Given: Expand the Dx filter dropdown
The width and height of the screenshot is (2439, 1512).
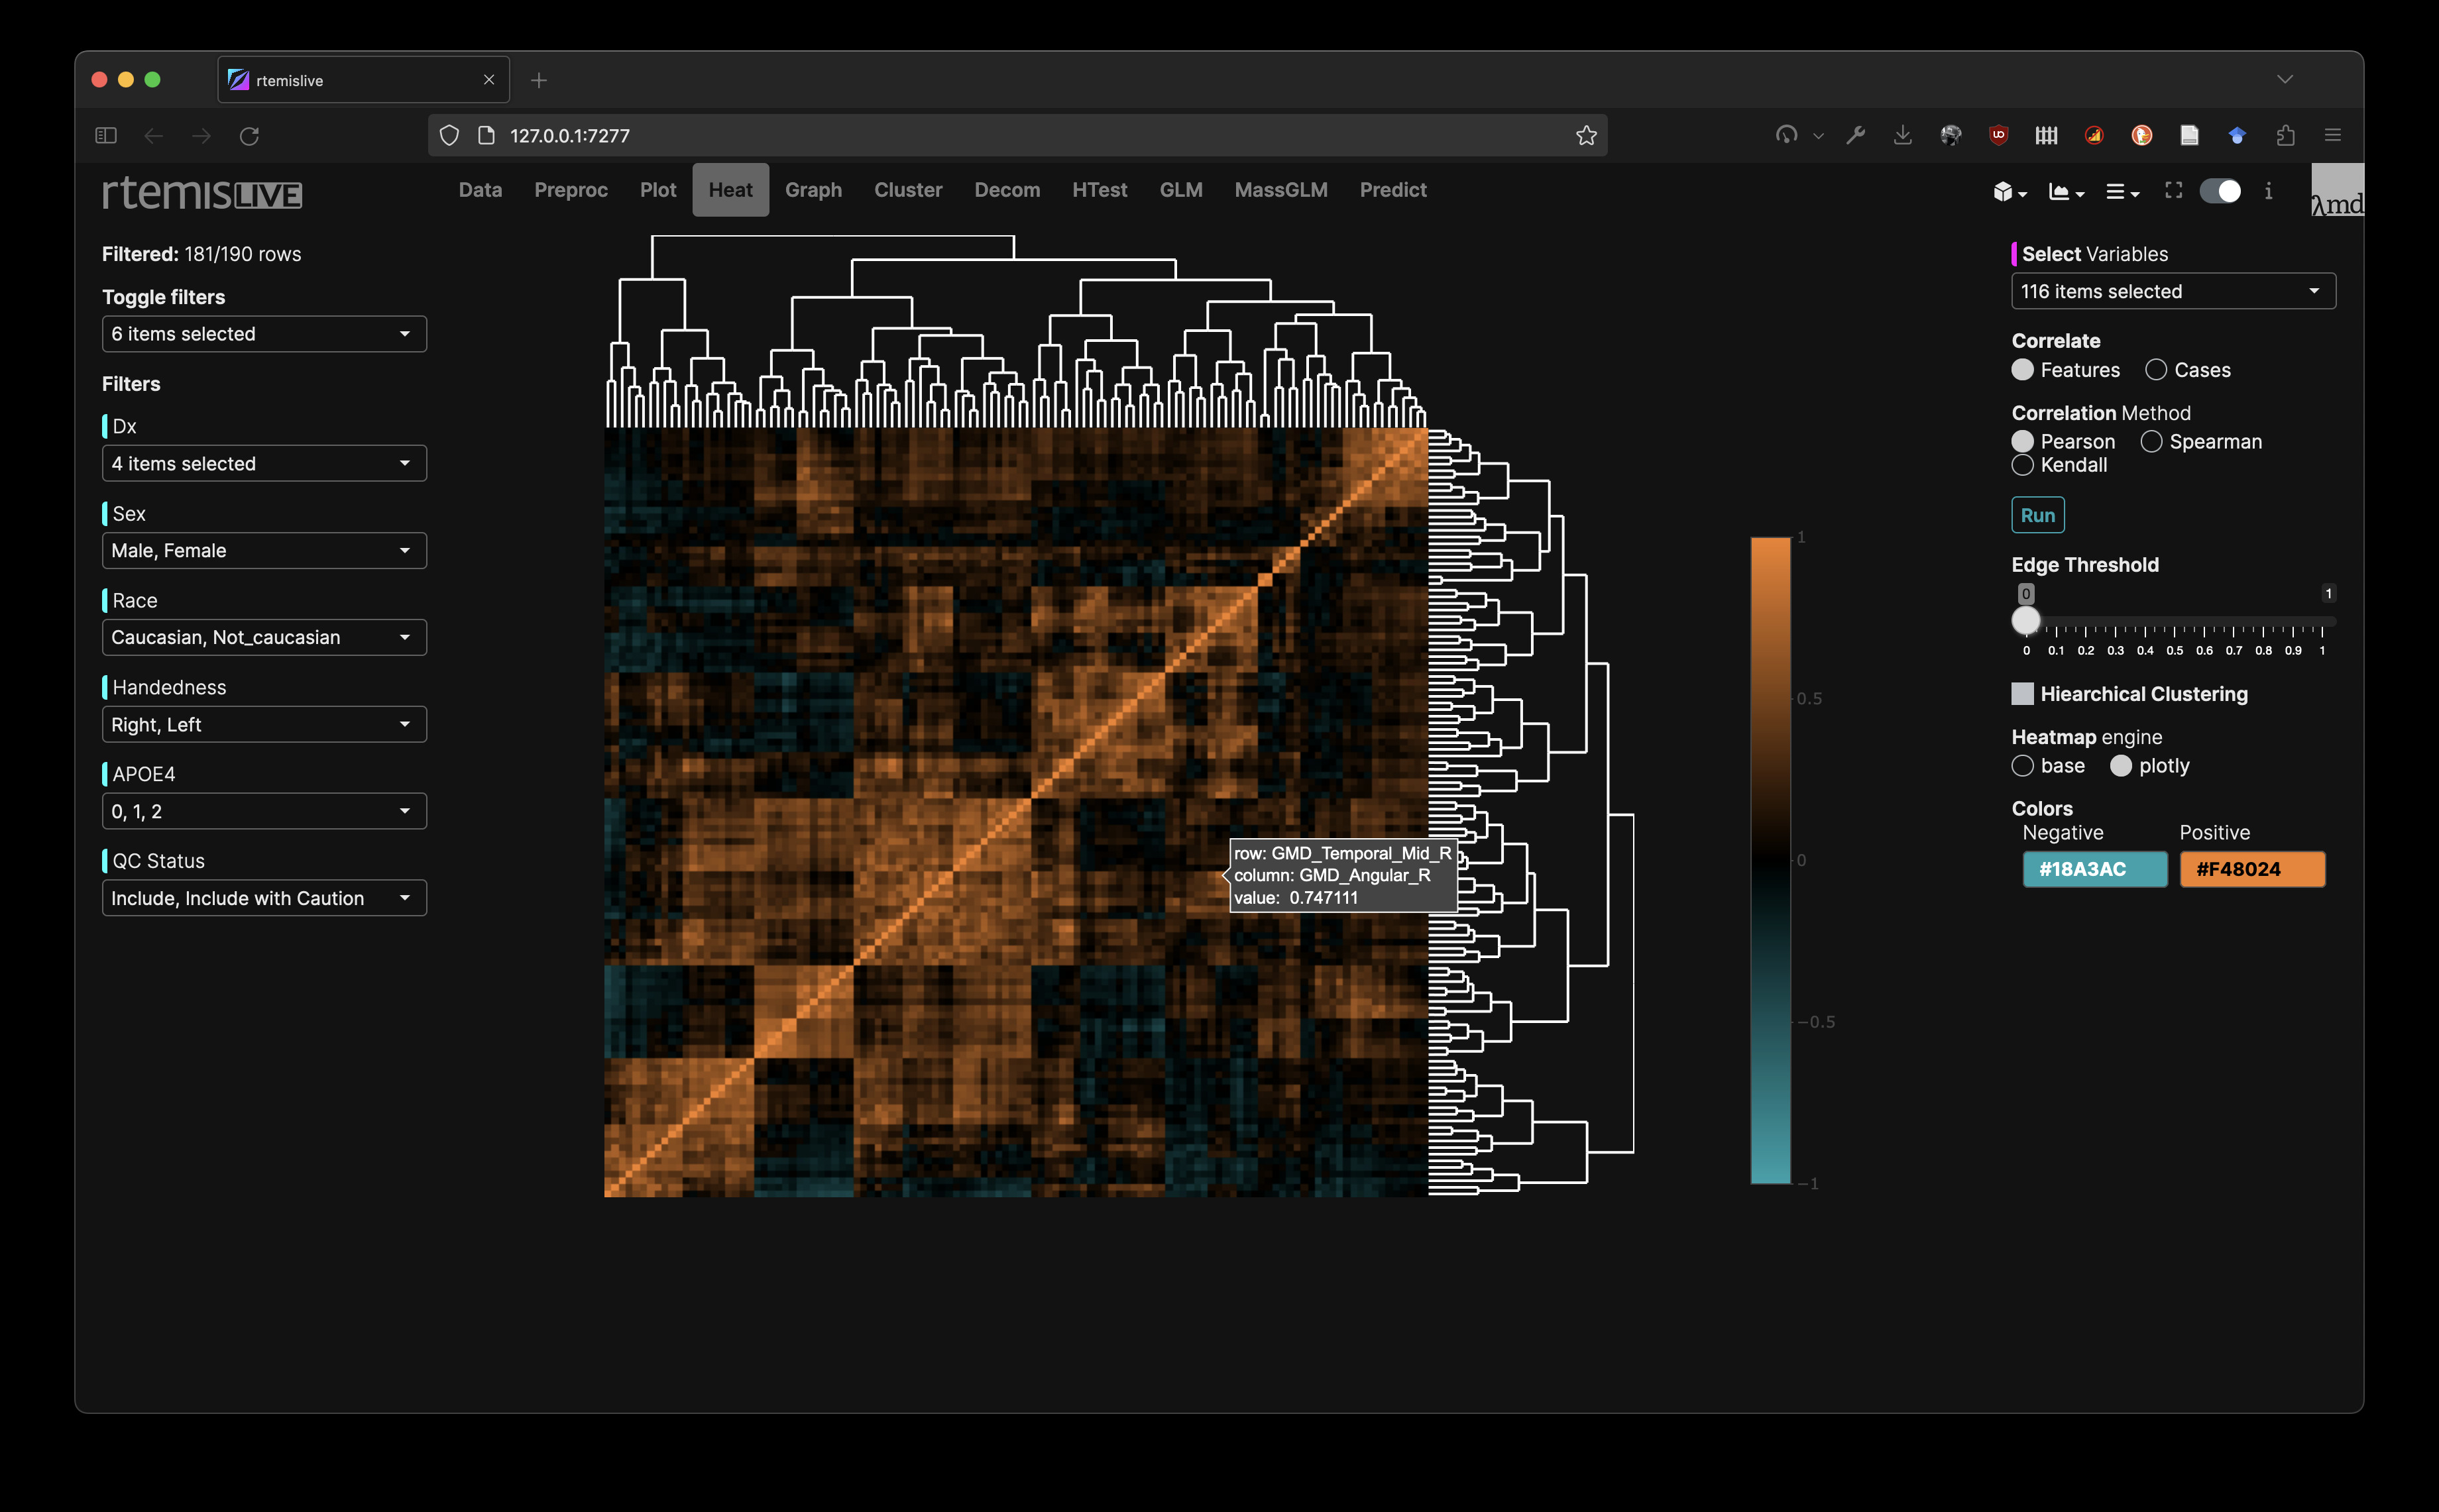Looking at the screenshot, I should (264, 463).
